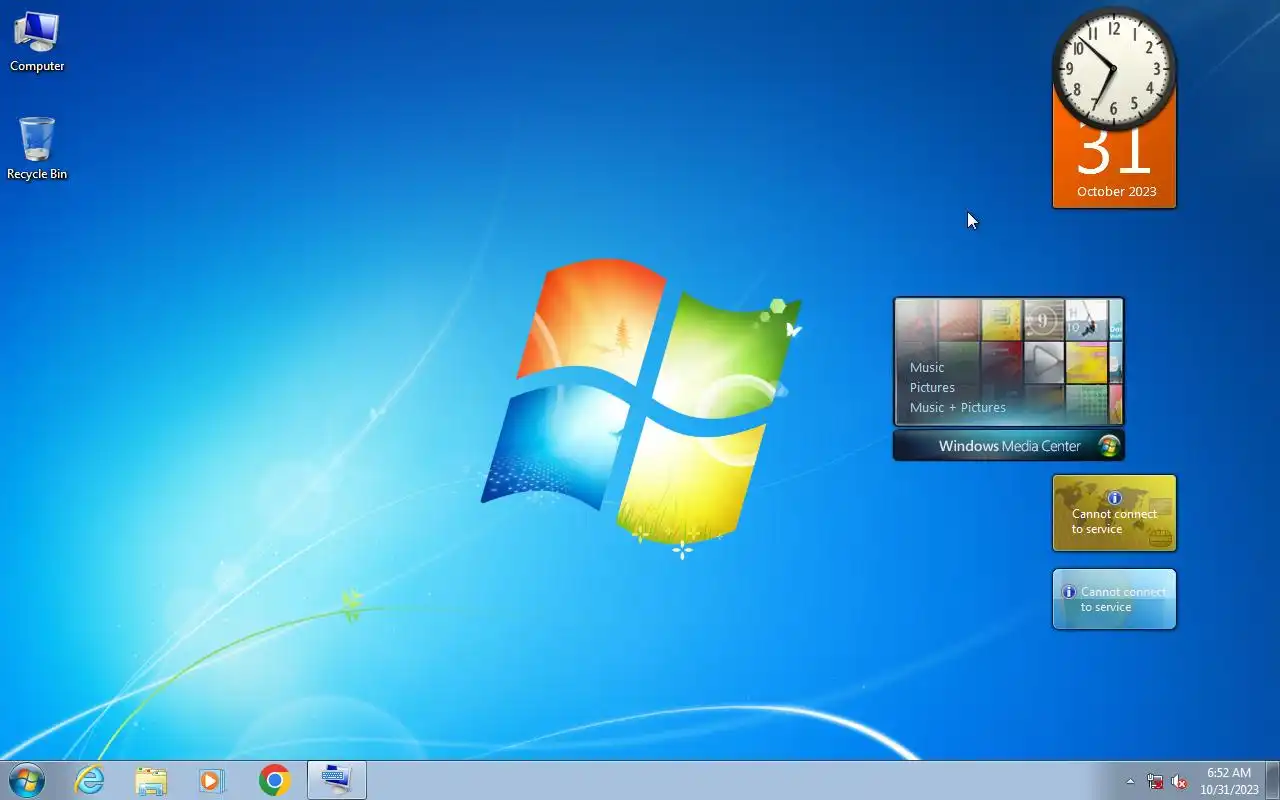Viewport: 1280px width, 800px height.
Task: Click the play thumbnail in Media Center gadget
Action: (1044, 362)
